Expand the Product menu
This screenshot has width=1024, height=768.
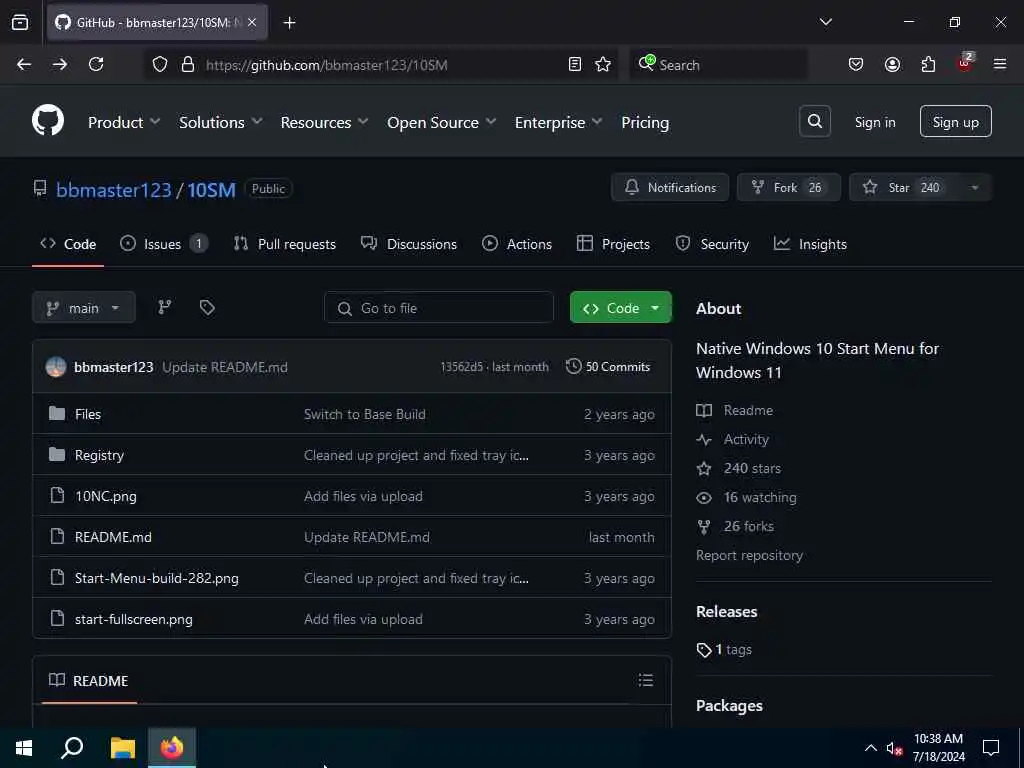(124, 122)
